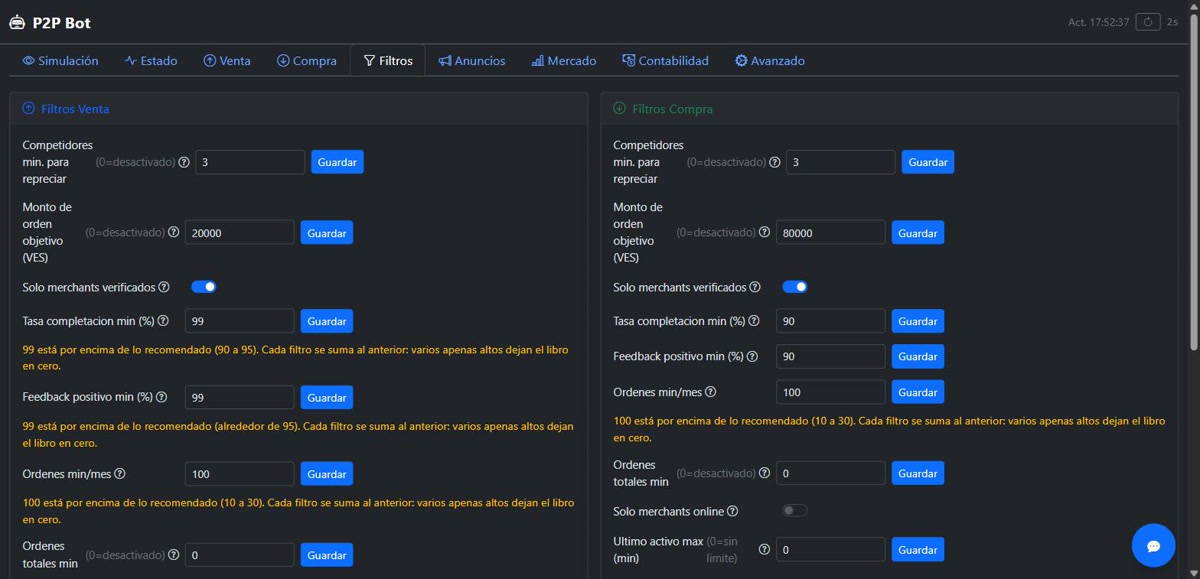
Task: Select the Filtros tab
Action: [x=388, y=61]
